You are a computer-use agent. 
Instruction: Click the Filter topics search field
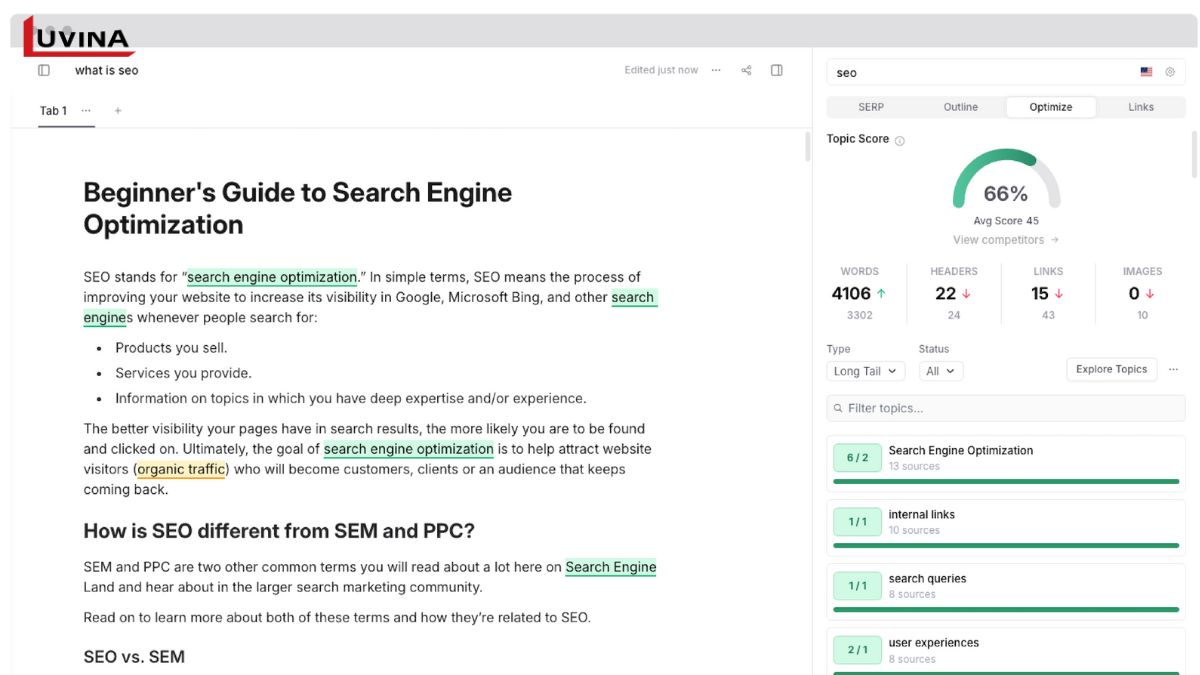1005,408
